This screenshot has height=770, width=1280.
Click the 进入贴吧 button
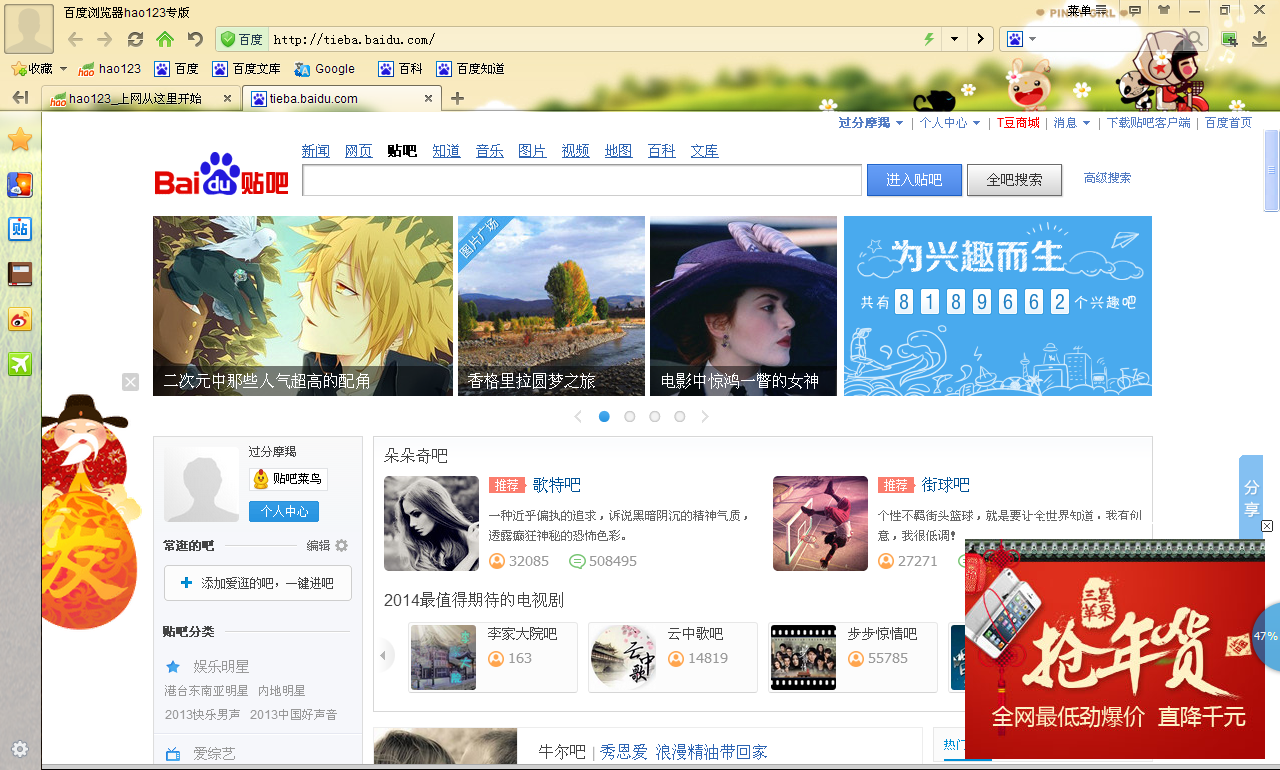pos(914,180)
